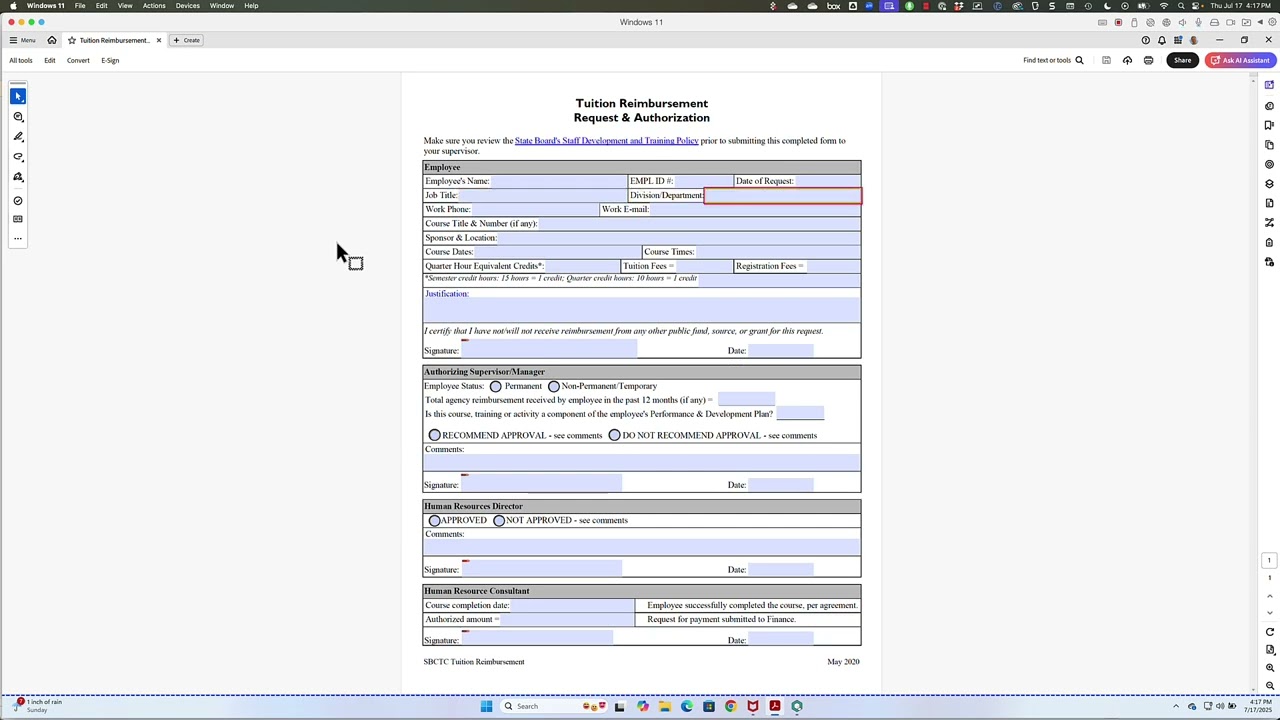The height and width of the screenshot is (720, 1280).
Task: Click the Division/Department field
Action: pos(783,195)
